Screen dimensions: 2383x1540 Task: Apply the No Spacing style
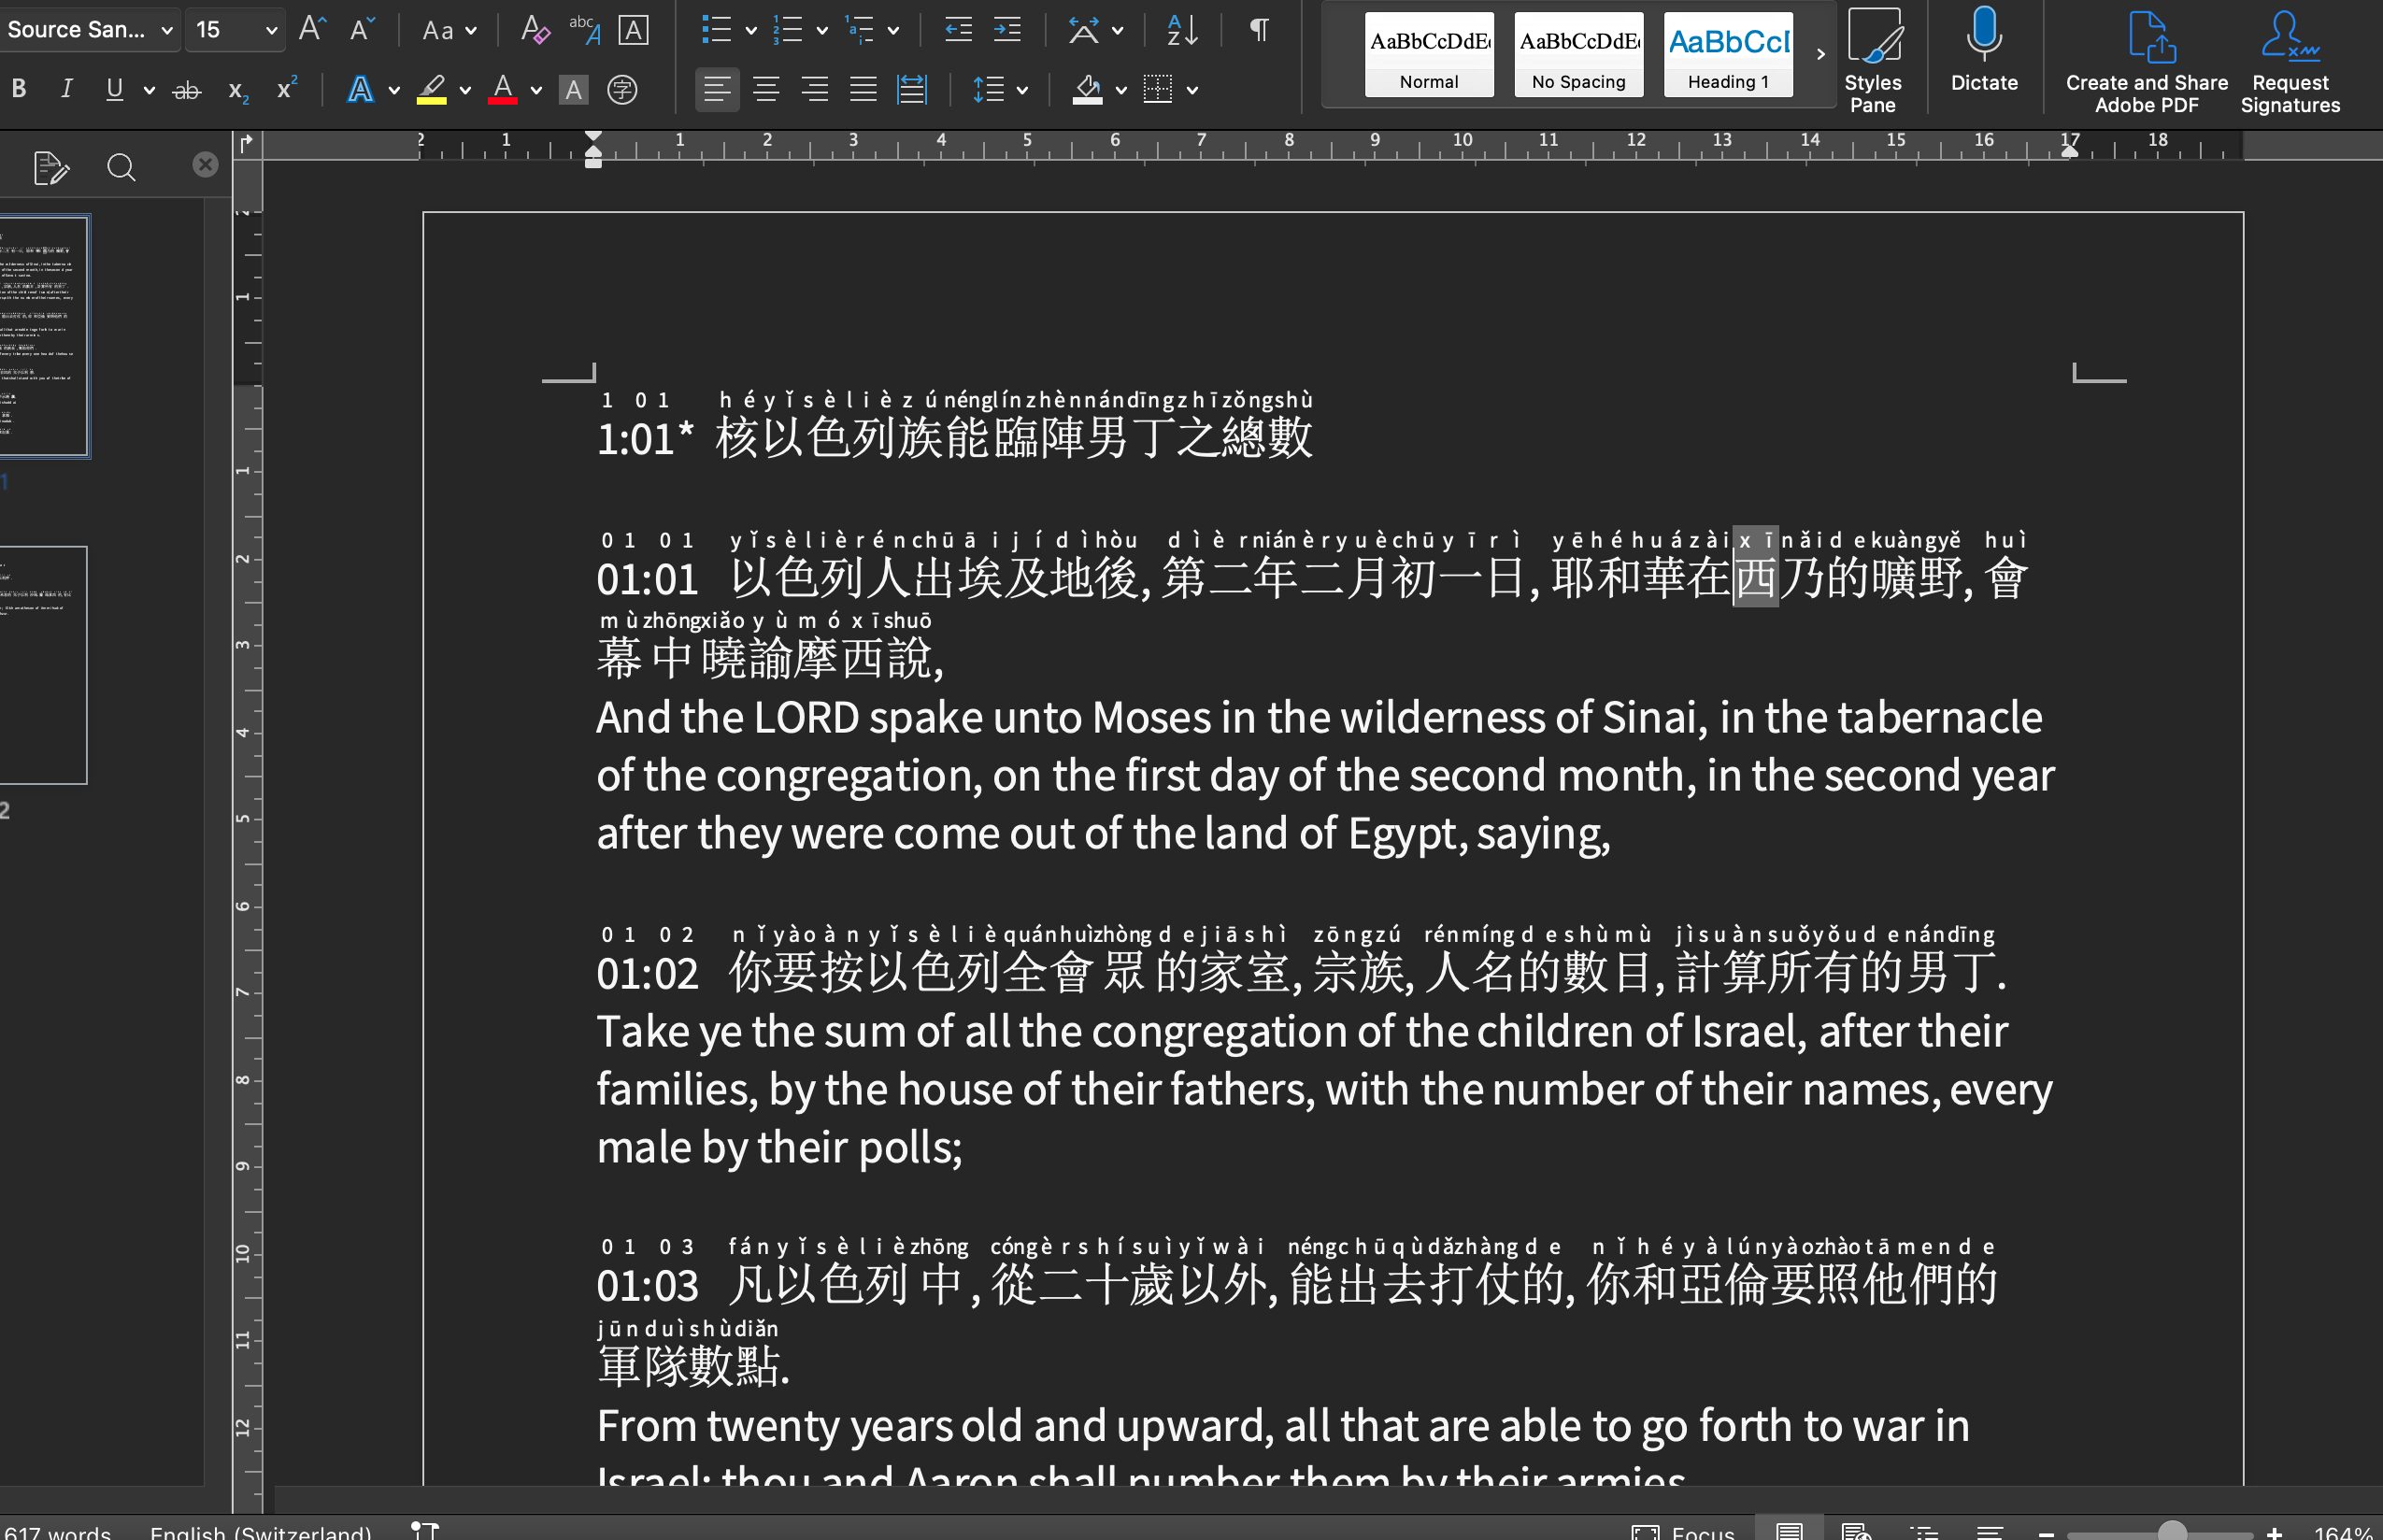(x=1578, y=54)
